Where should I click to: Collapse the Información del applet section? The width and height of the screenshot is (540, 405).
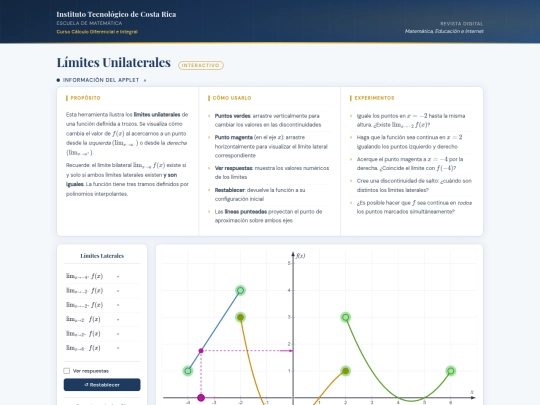(x=102, y=80)
